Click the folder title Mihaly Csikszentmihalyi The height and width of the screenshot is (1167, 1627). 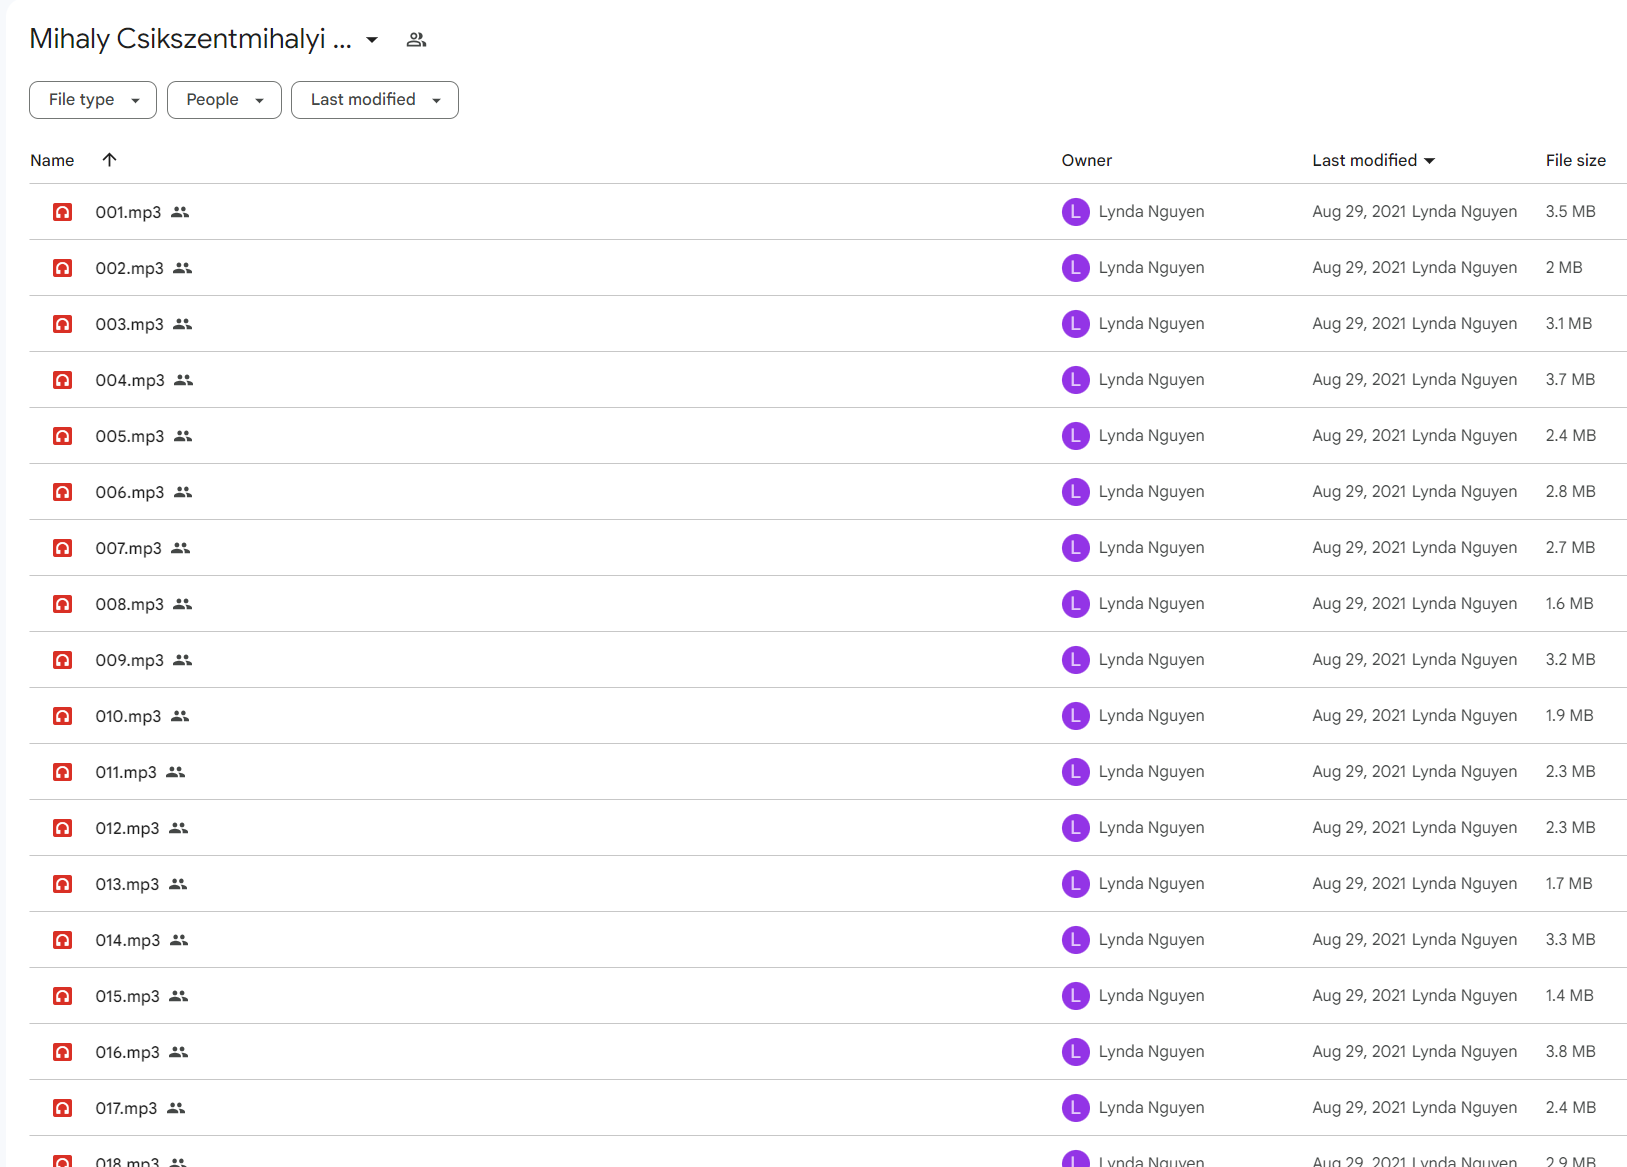tap(190, 39)
